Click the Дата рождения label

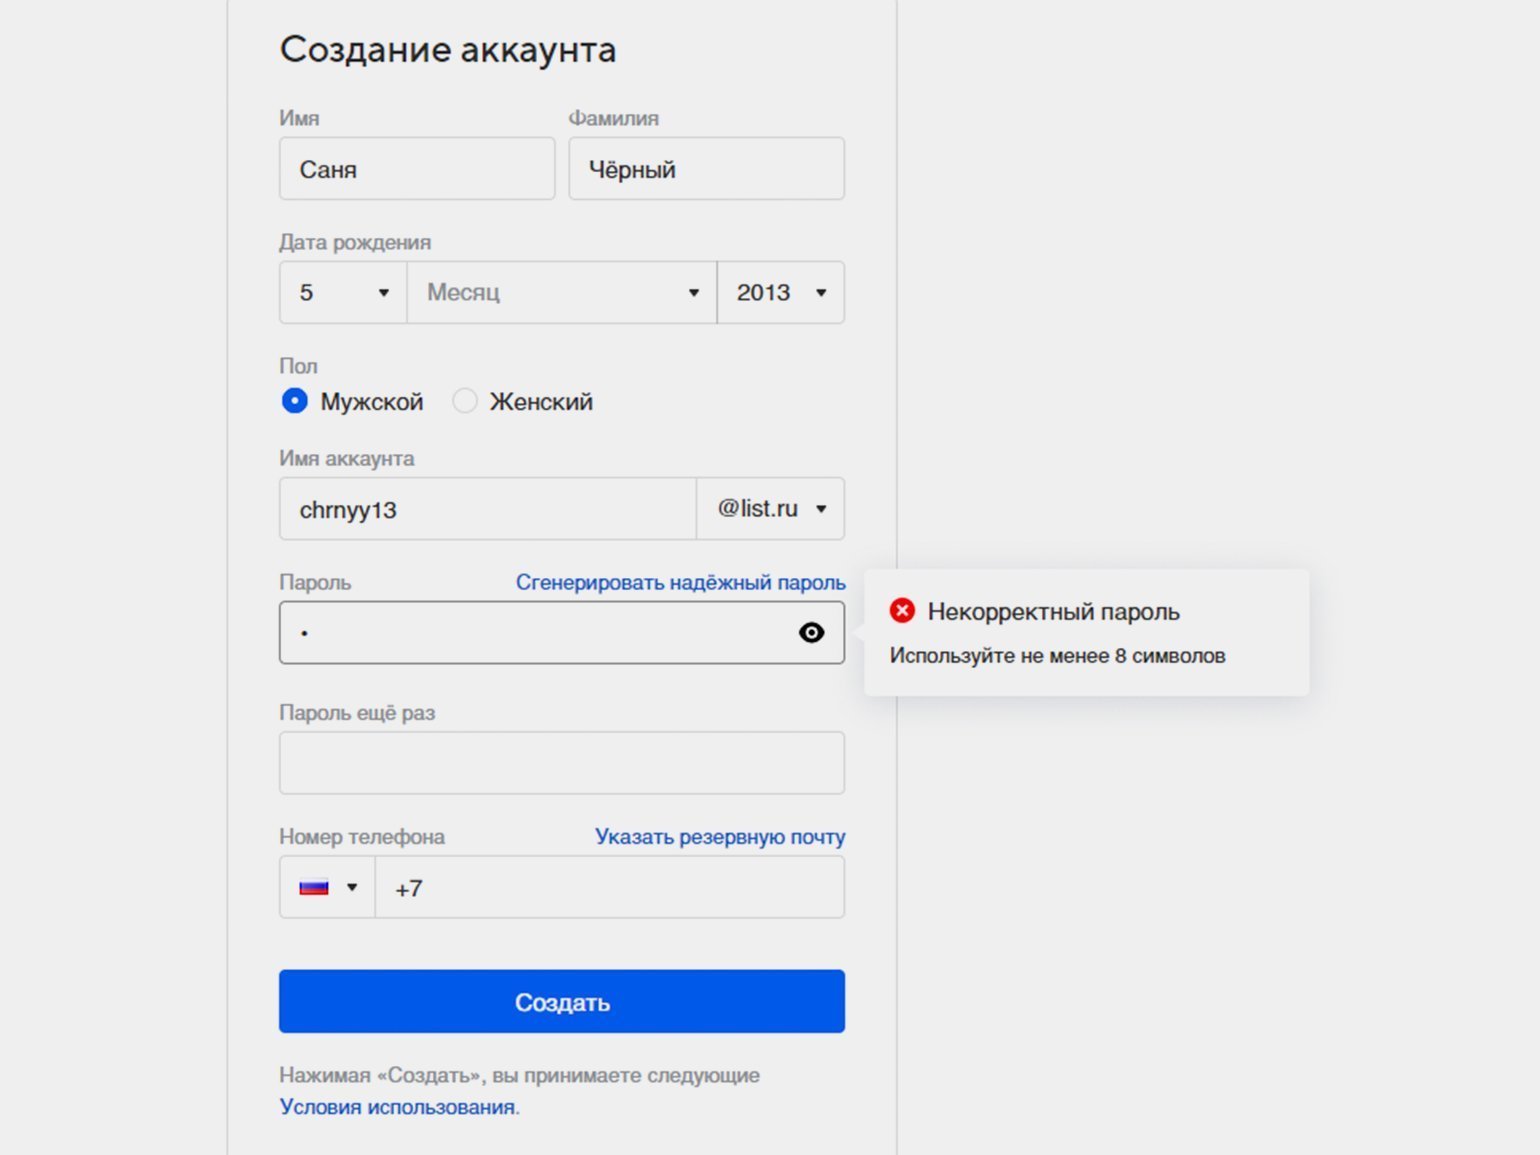[355, 242]
